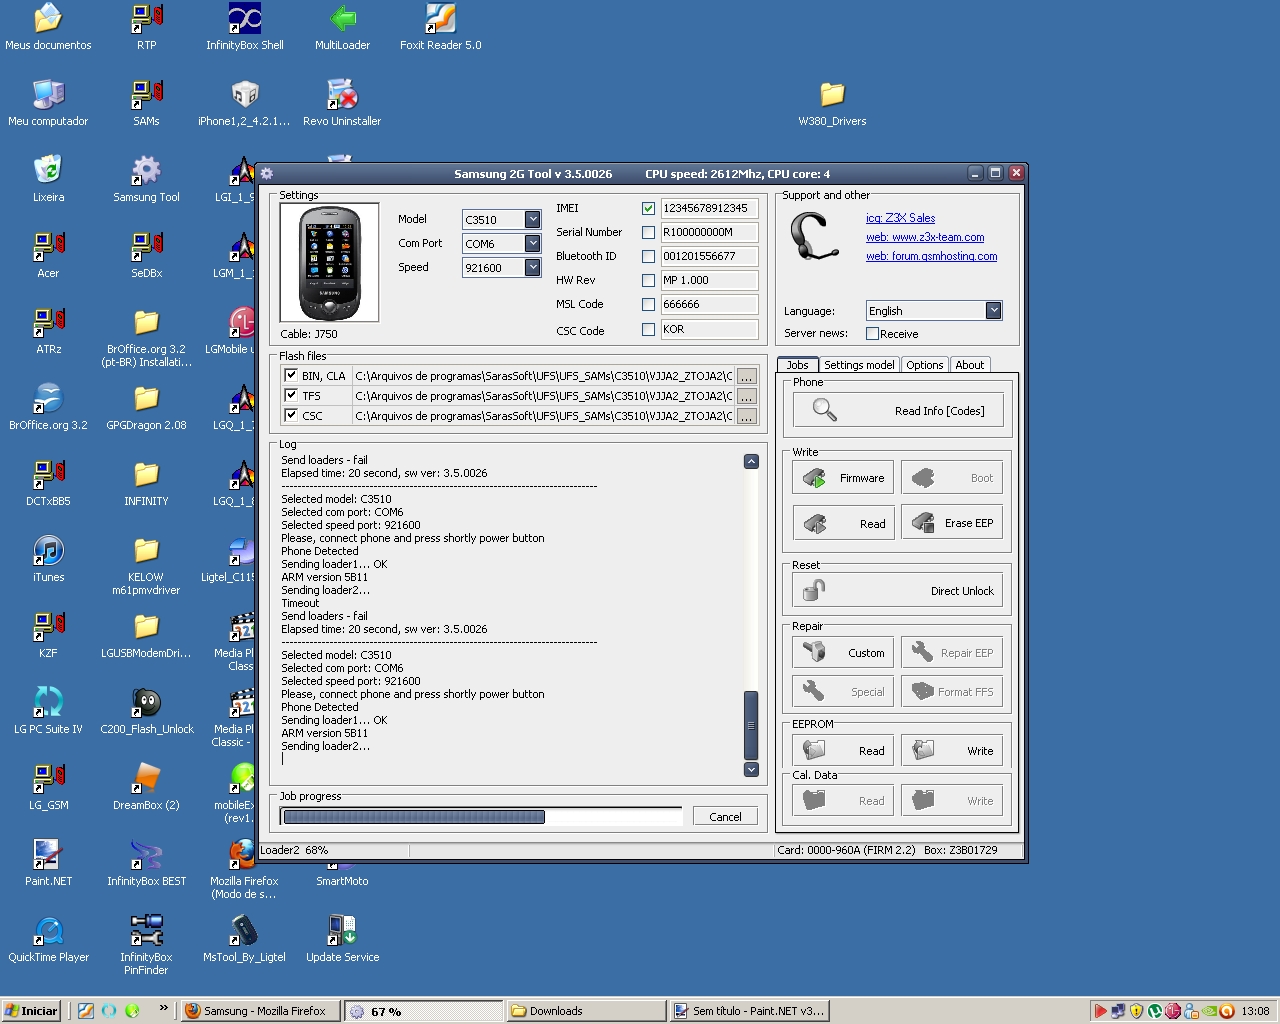The width and height of the screenshot is (1280, 1024).
Task: Open the forum.gsmhosting.com link
Action: (931, 256)
